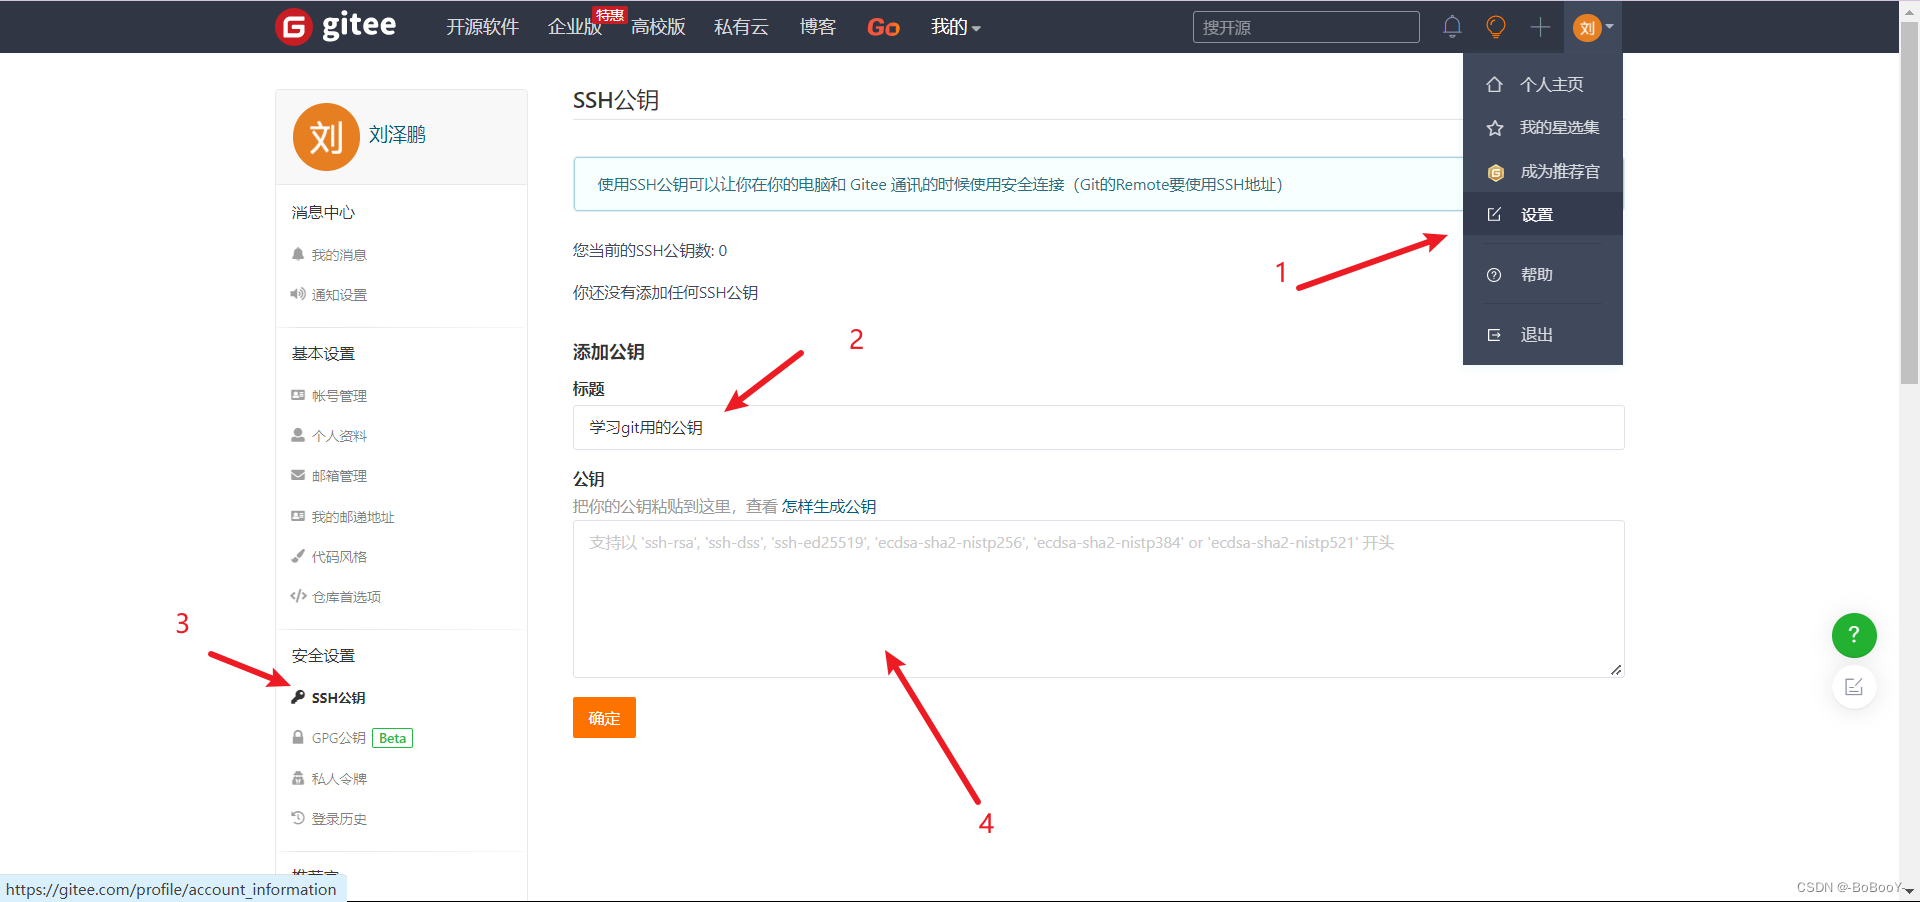Open 仓库首选项 in sidebar
The width and height of the screenshot is (1920, 902).
[x=346, y=597]
